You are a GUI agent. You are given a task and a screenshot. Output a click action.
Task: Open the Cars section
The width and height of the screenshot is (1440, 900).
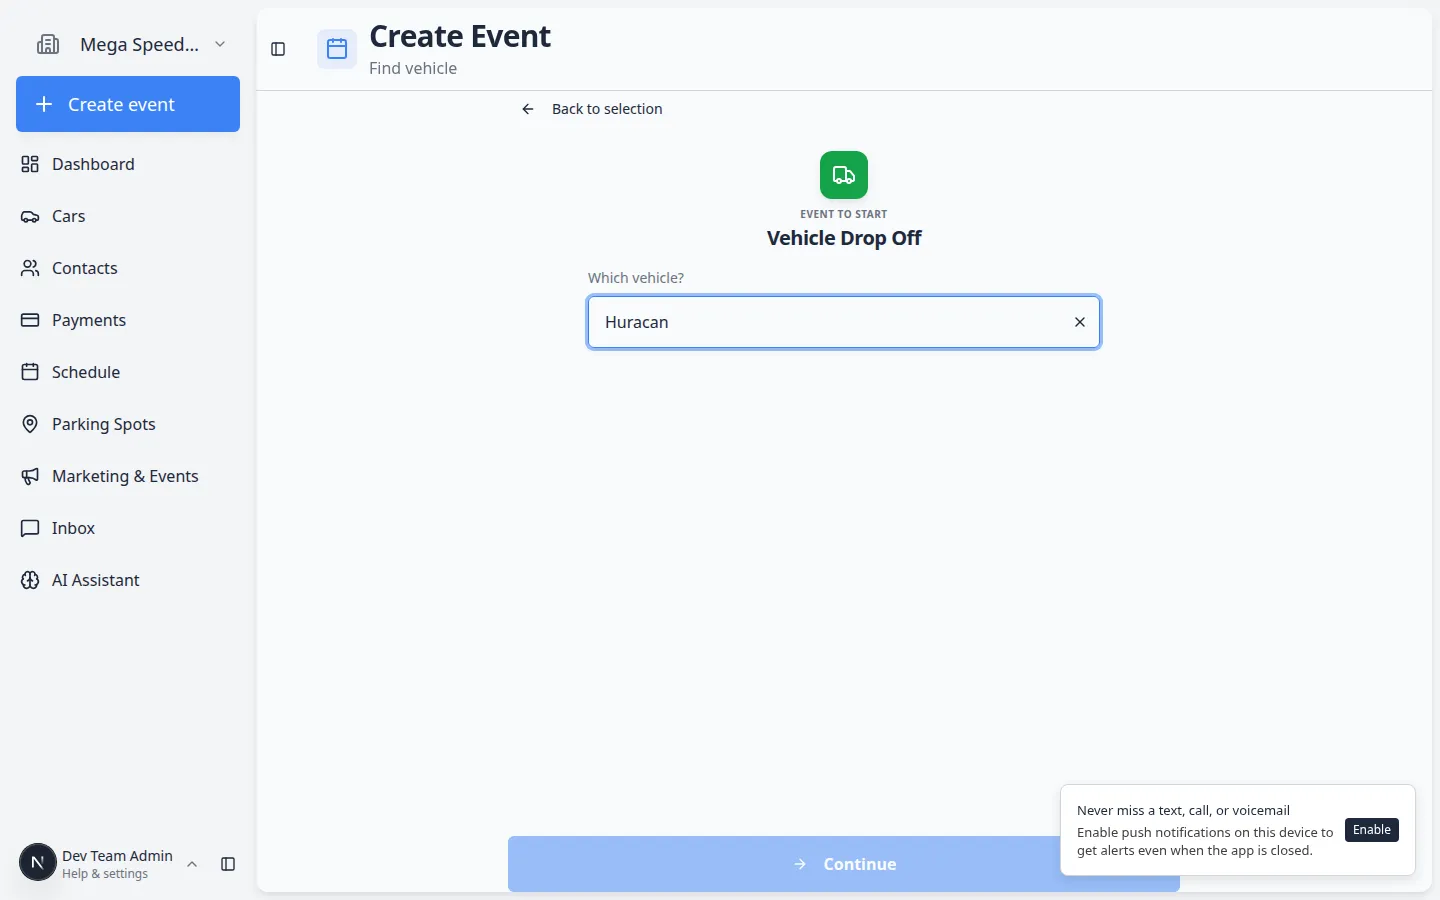click(x=128, y=216)
